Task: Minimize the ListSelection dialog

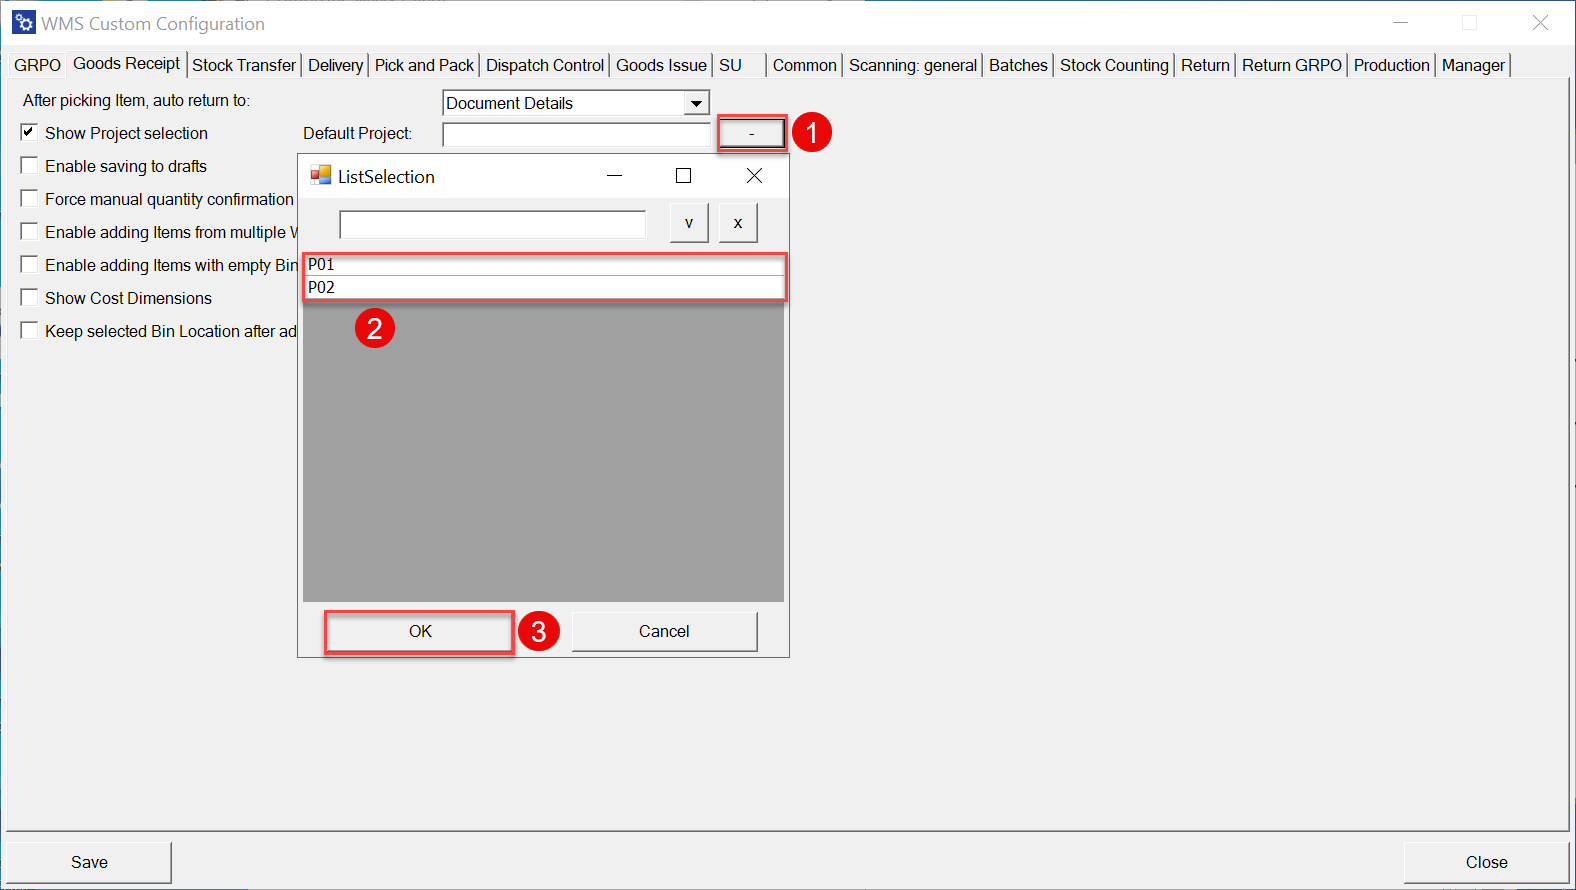Action: pyautogui.click(x=615, y=176)
